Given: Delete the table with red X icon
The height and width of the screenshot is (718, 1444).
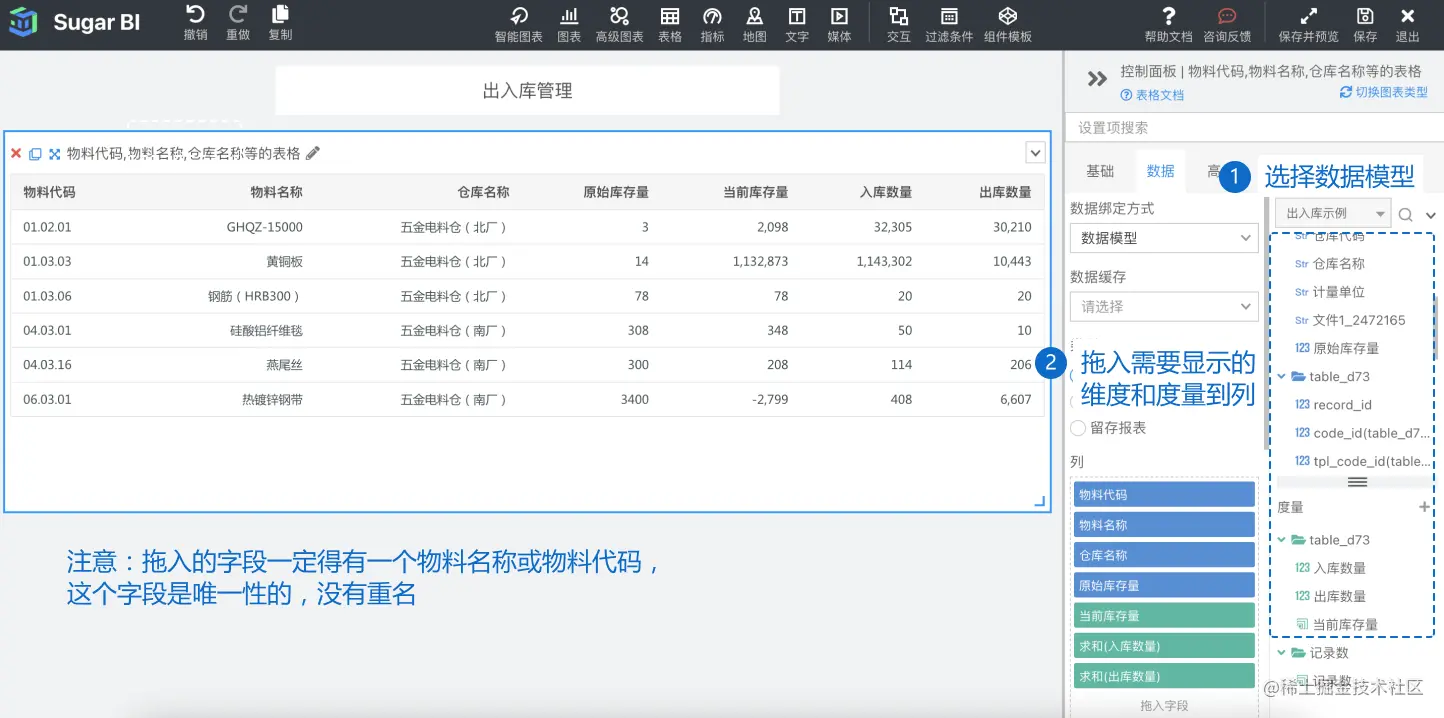Looking at the screenshot, I should [16, 154].
